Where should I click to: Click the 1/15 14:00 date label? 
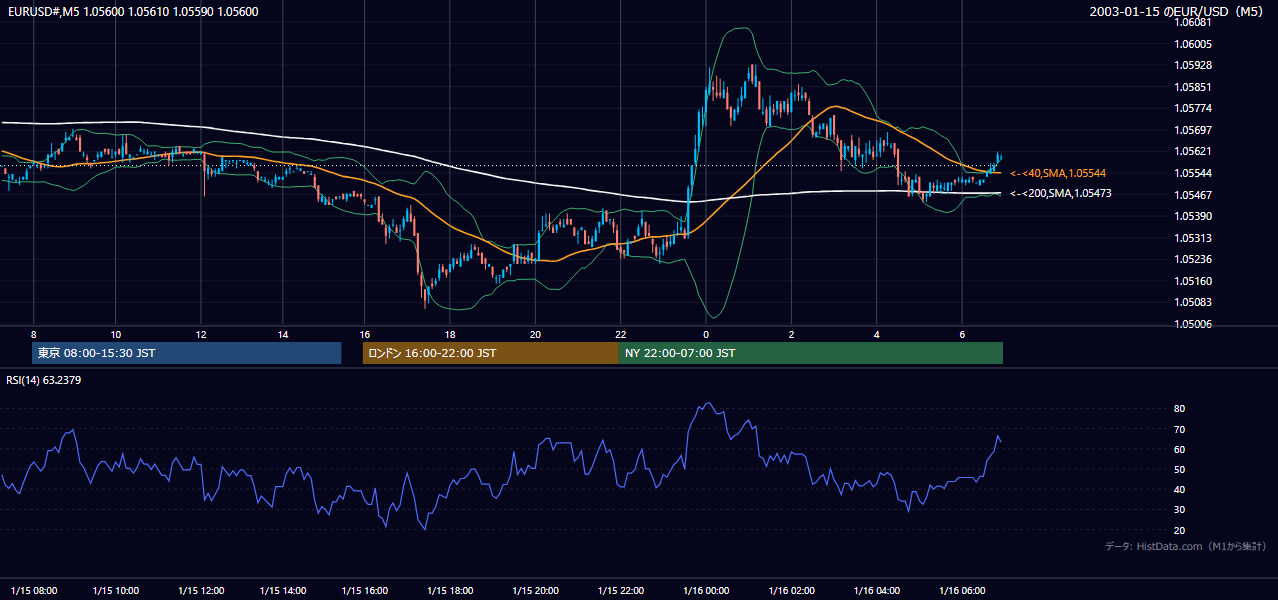point(283,590)
